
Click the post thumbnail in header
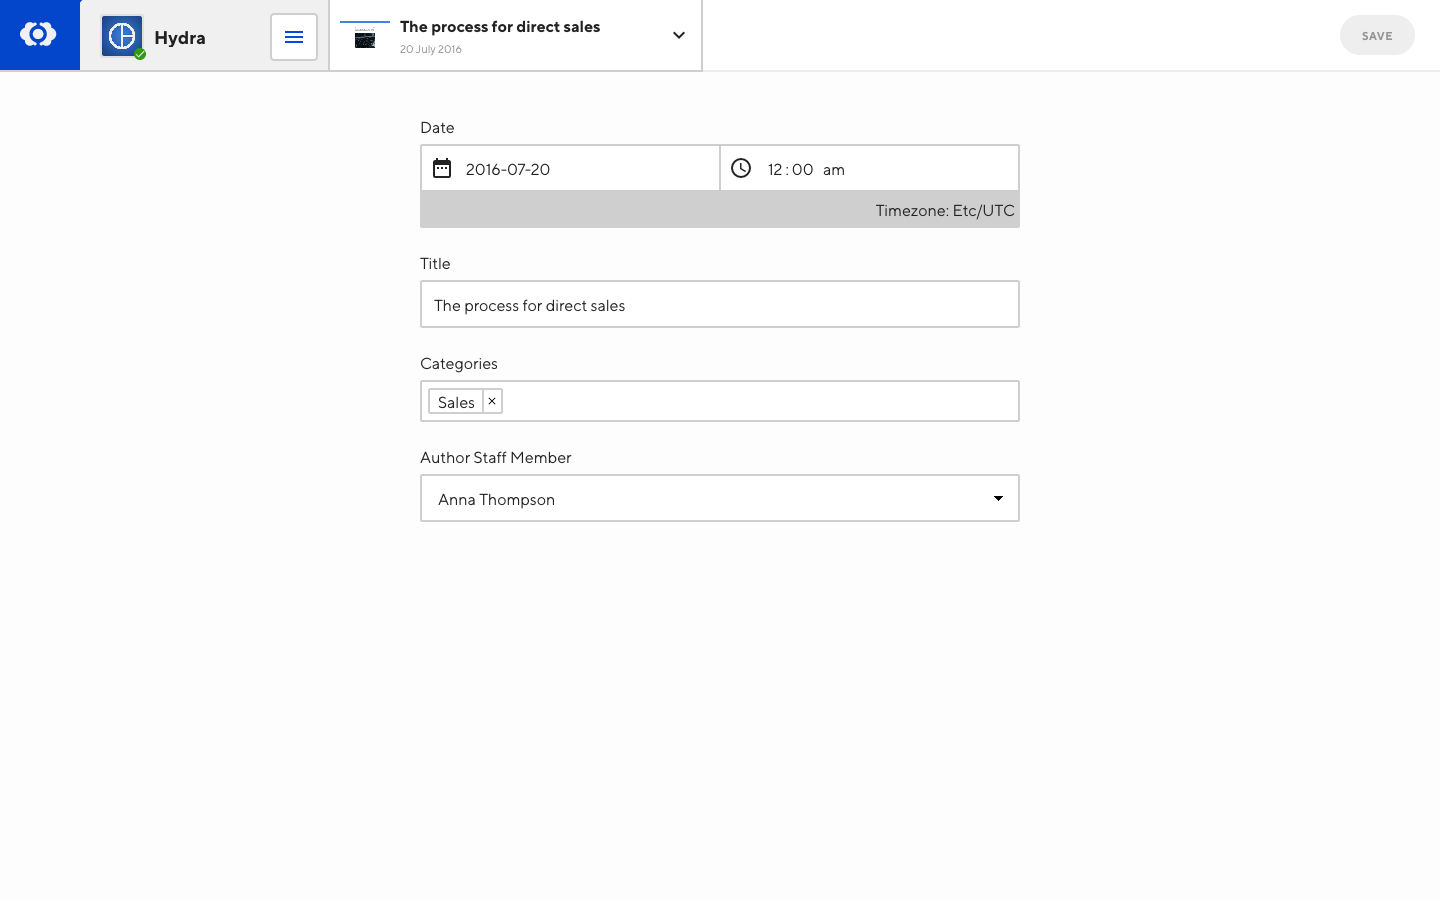pyautogui.click(x=365, y=36)
